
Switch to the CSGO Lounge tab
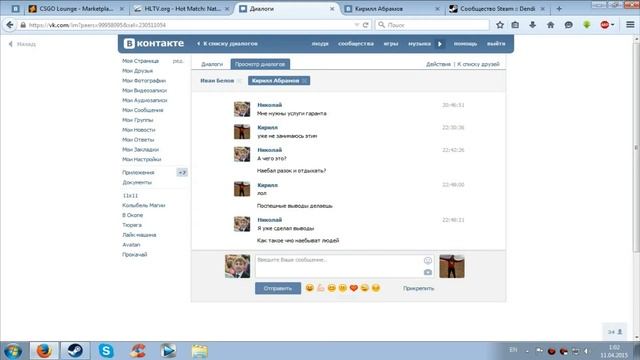tap(76, 9)
